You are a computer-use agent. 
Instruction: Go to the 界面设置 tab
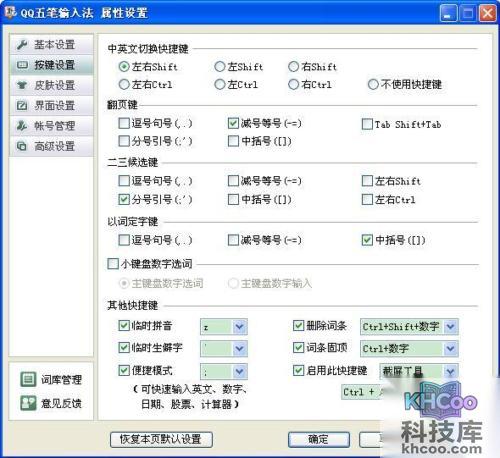(x=51, y=105)
